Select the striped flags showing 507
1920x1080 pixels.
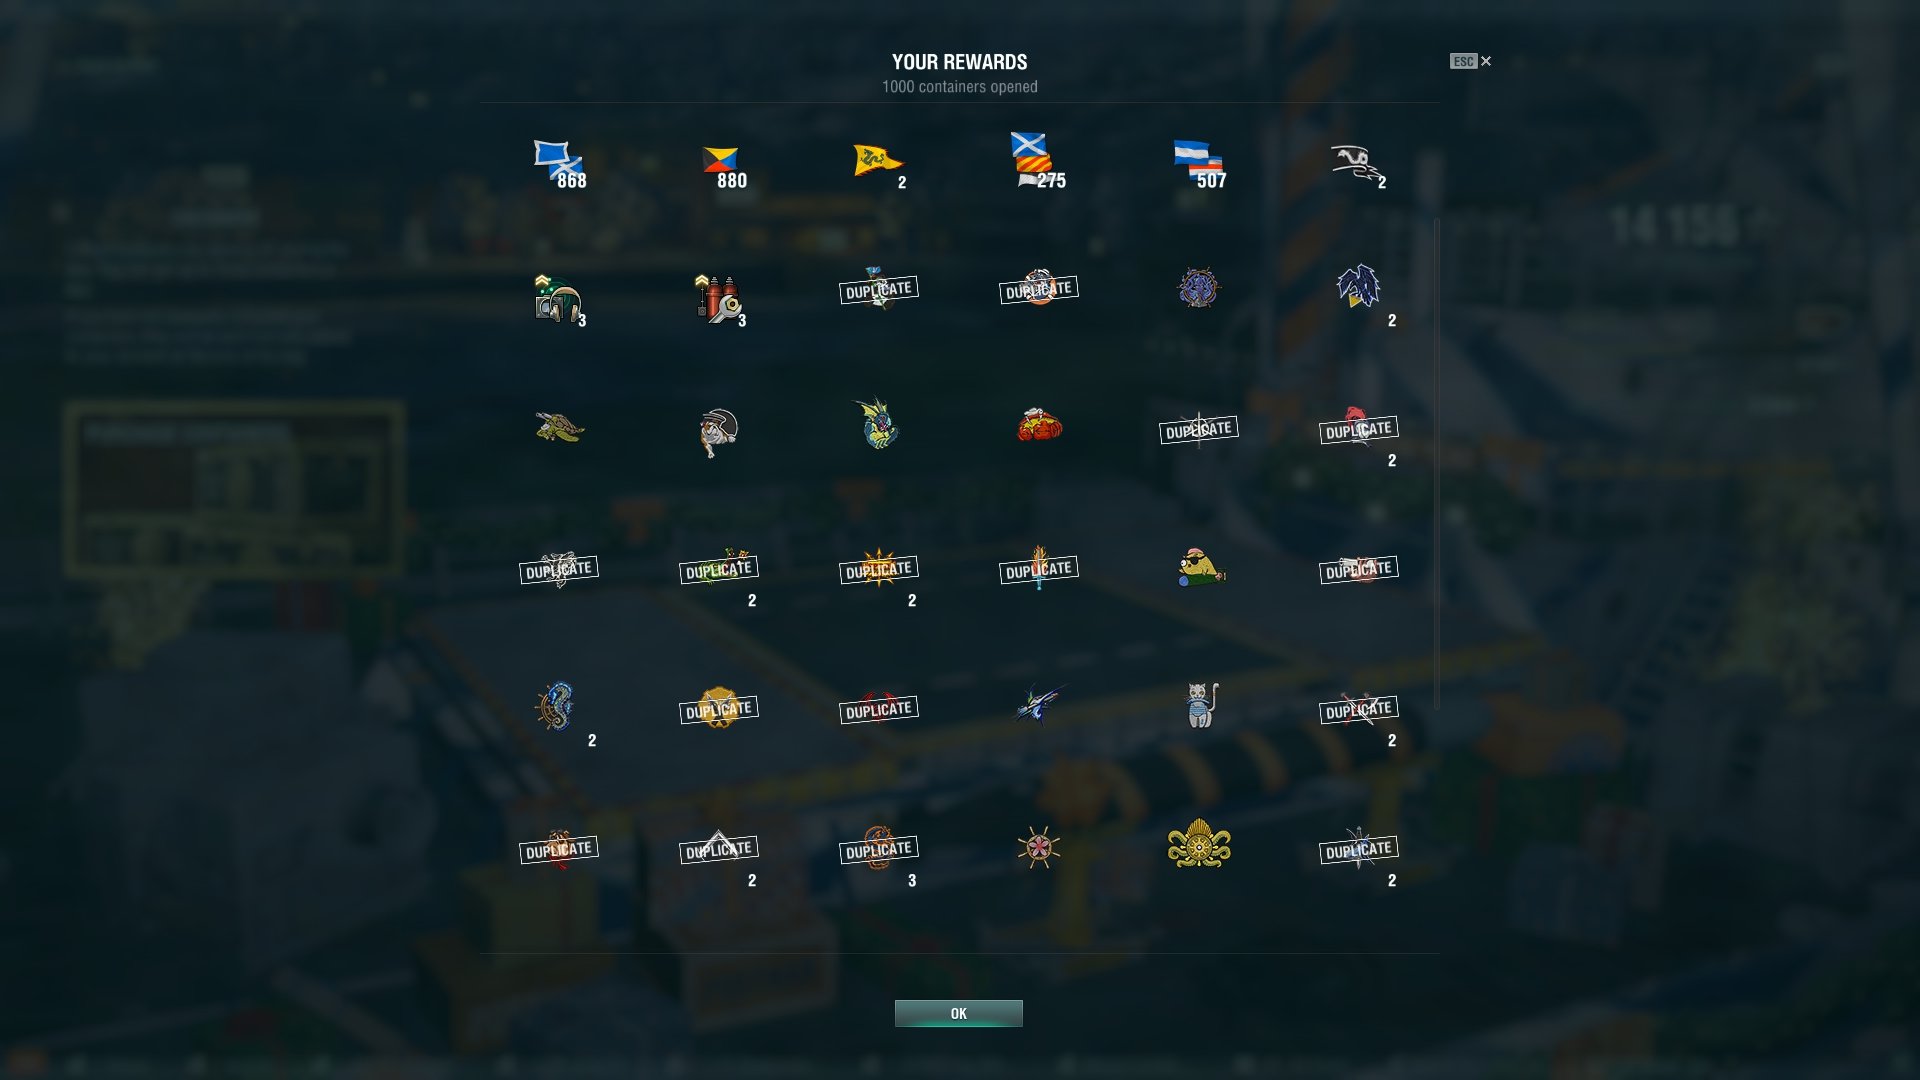[x=1199, y=164]
